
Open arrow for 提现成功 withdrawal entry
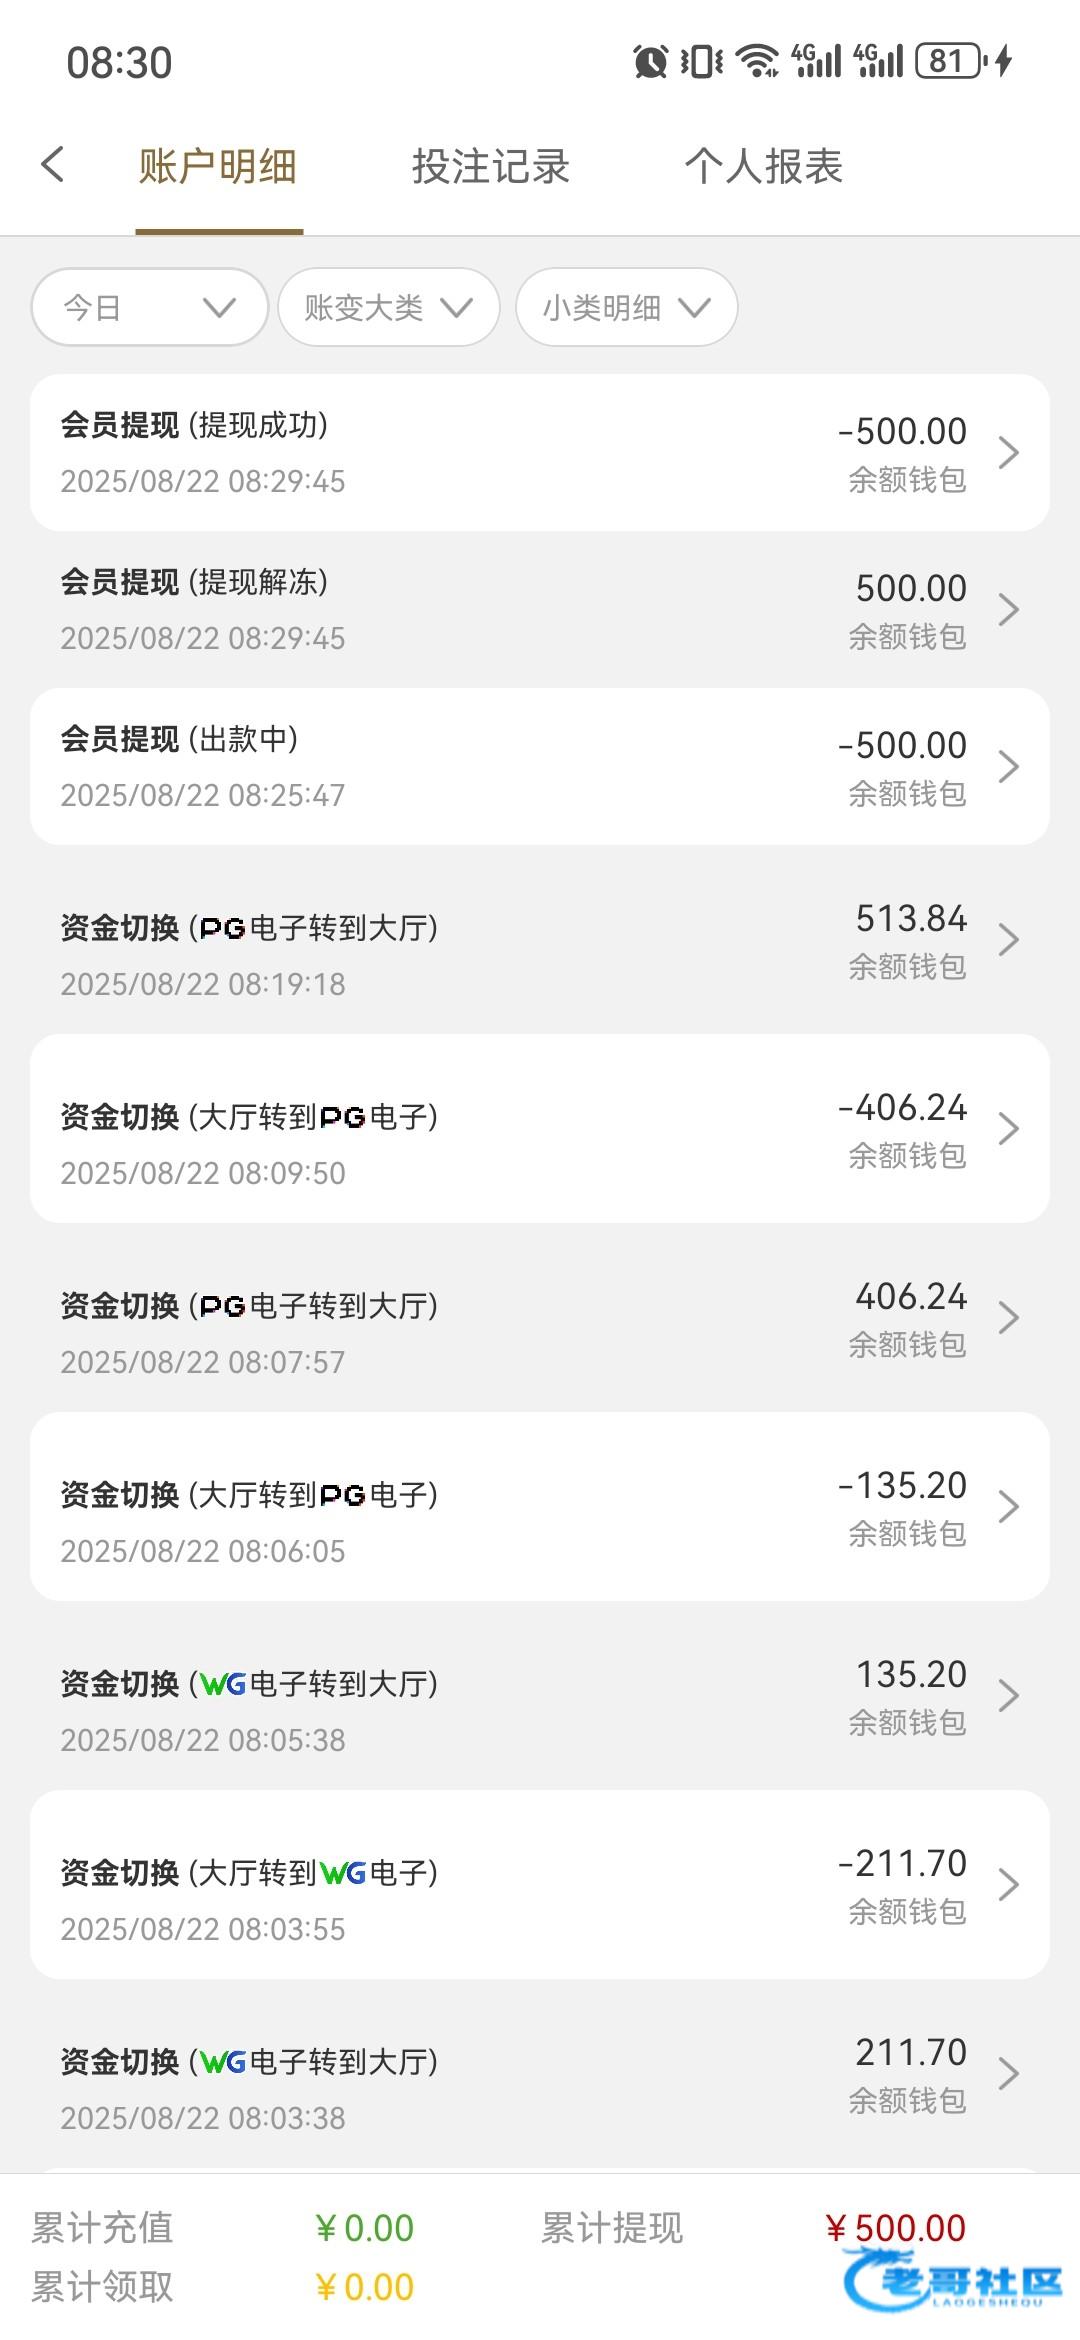[x=1008, y=453]
